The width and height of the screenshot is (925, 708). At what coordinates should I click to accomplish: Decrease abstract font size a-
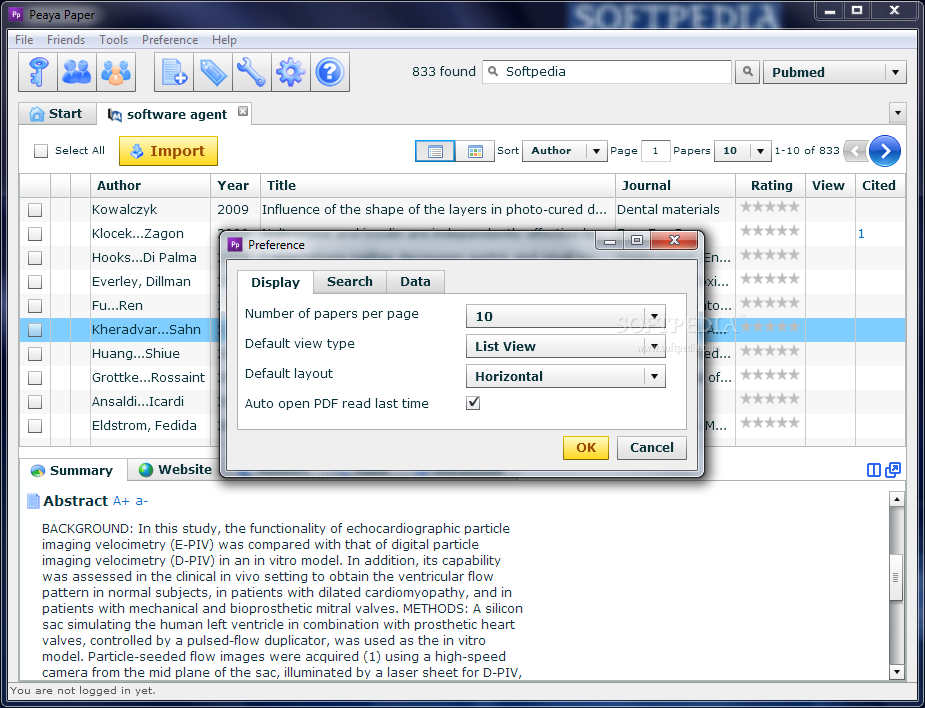[x=142, y=501]
